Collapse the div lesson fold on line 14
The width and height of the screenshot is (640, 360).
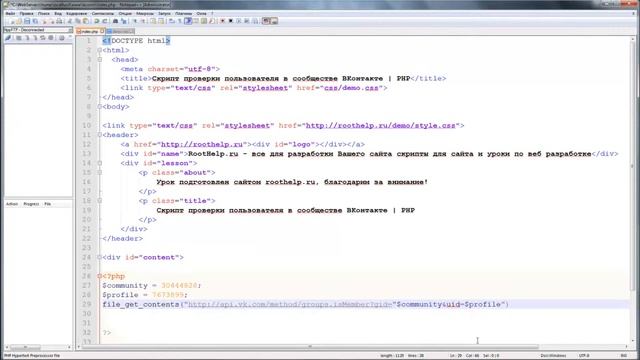click(100, 163)
